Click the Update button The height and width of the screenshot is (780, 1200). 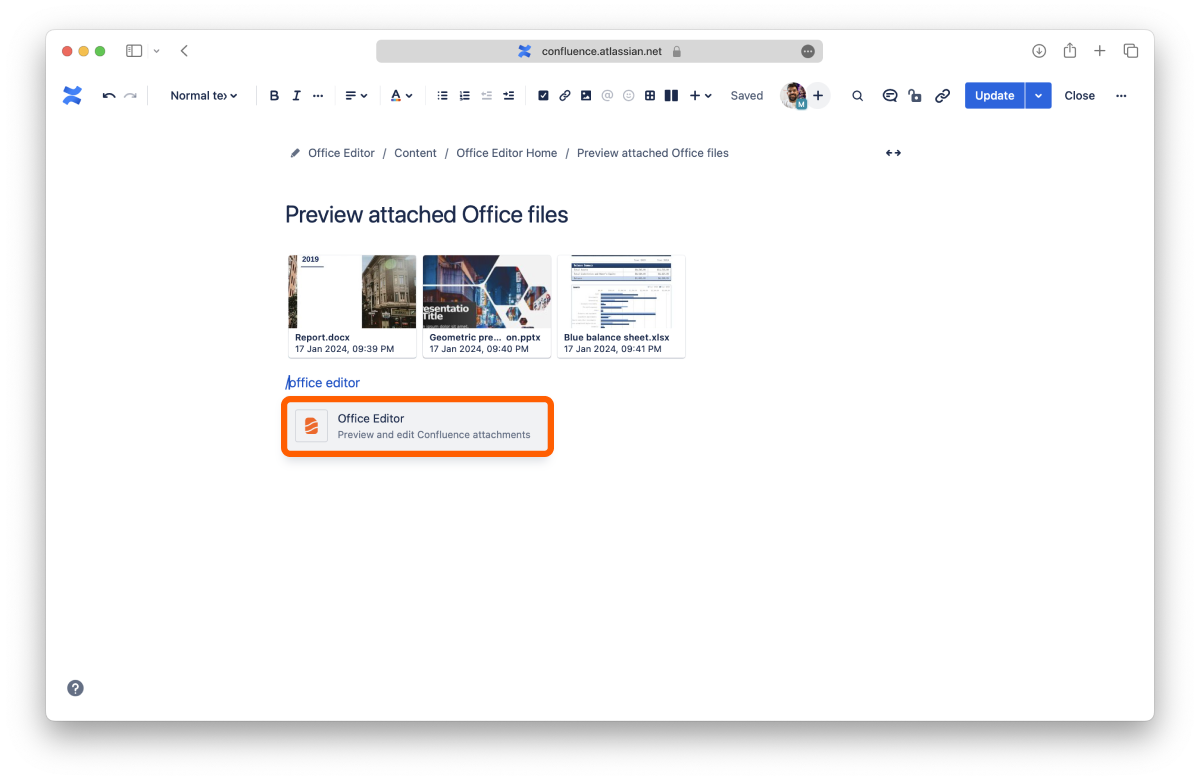tap(995, 96)
